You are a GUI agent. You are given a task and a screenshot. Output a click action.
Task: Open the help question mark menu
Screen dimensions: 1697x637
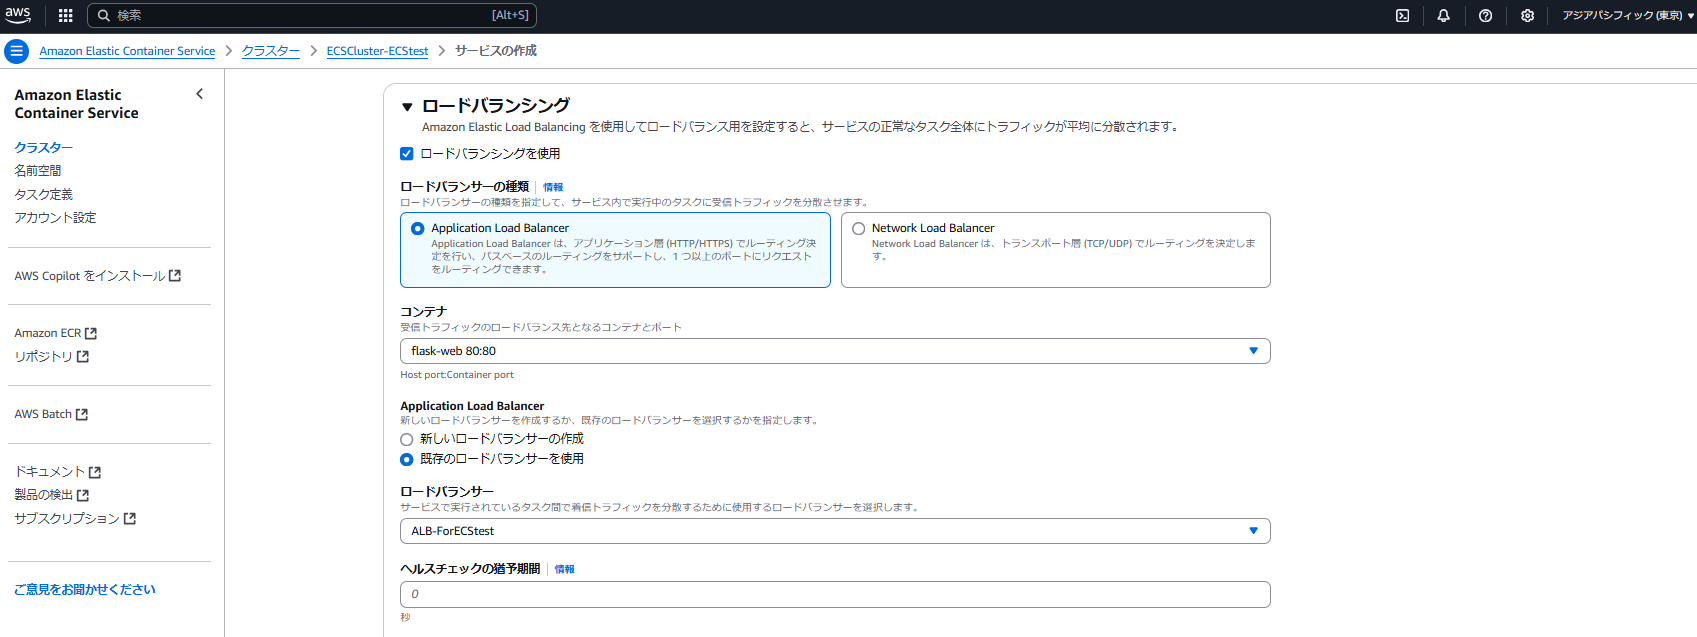(1485, 15)
